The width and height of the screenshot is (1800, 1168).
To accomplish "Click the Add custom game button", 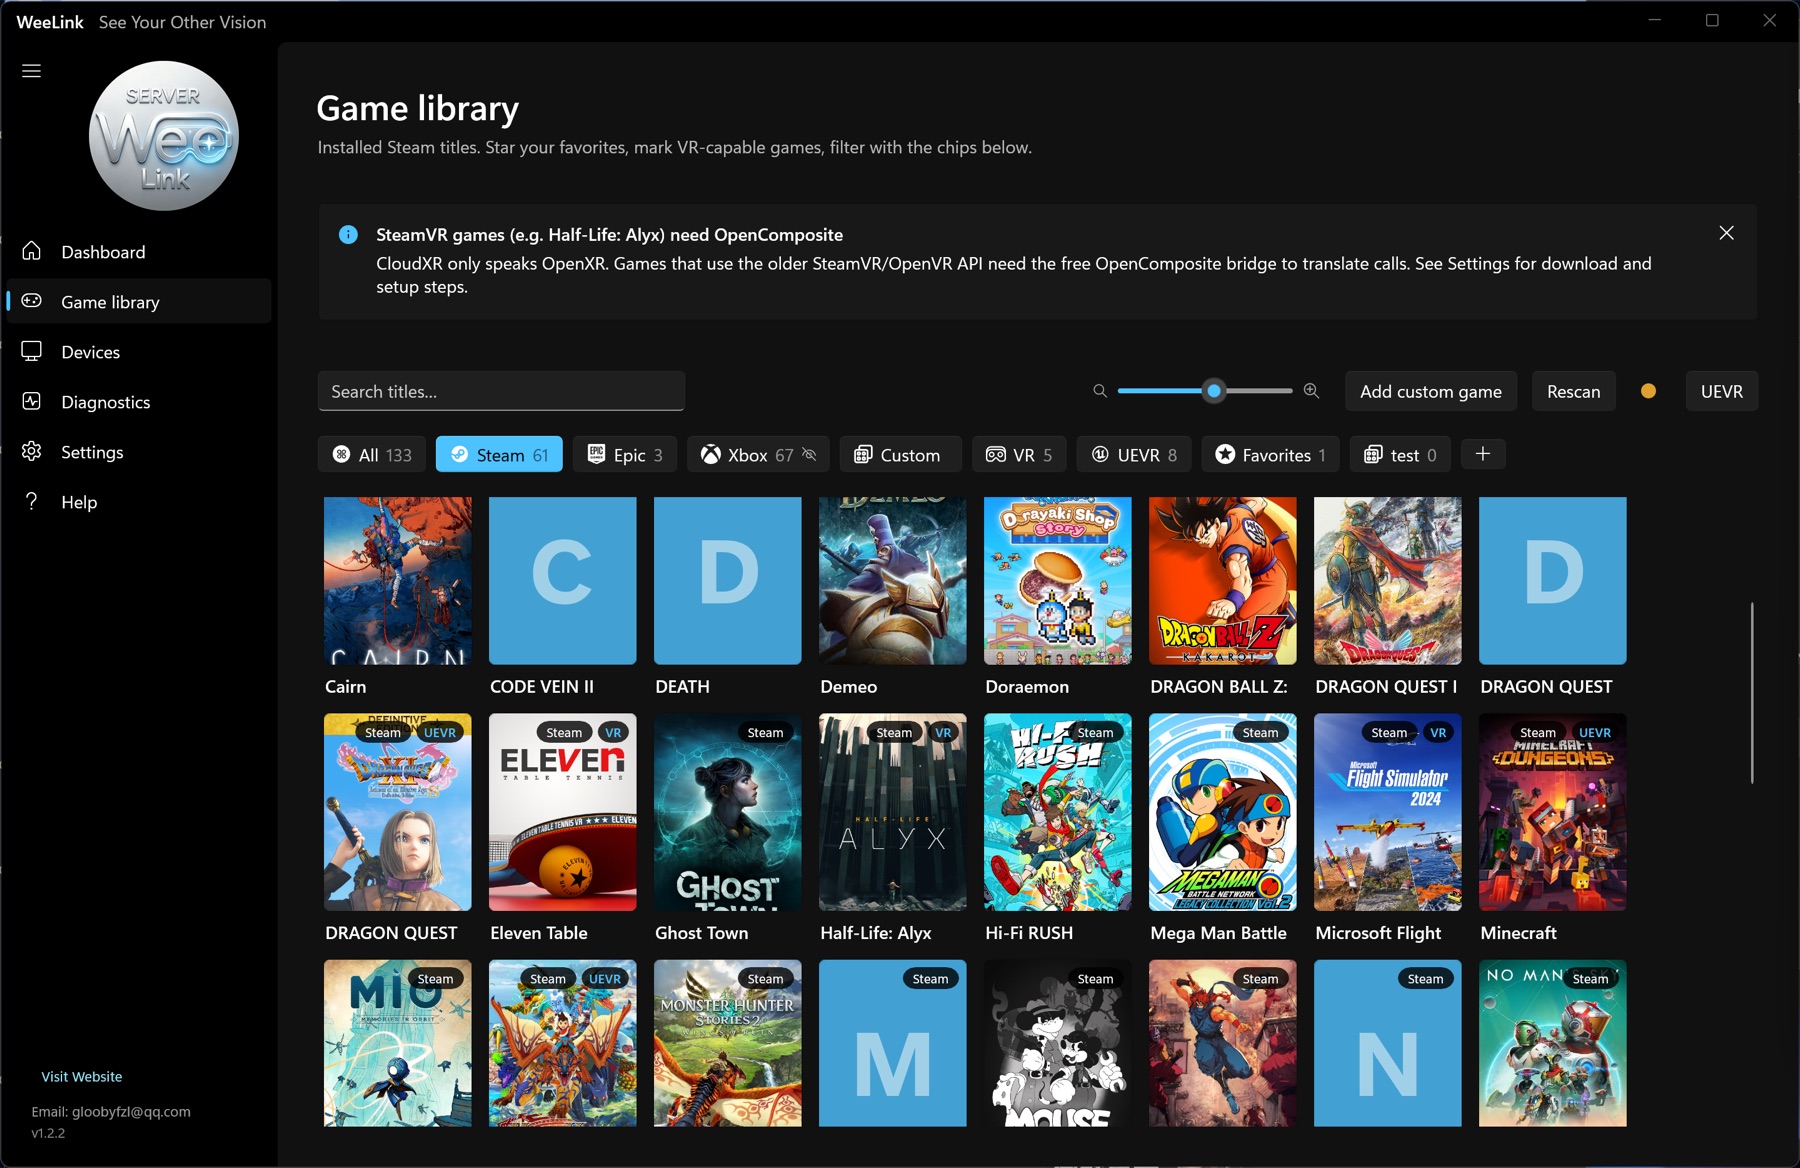I will coord(1430,391).
